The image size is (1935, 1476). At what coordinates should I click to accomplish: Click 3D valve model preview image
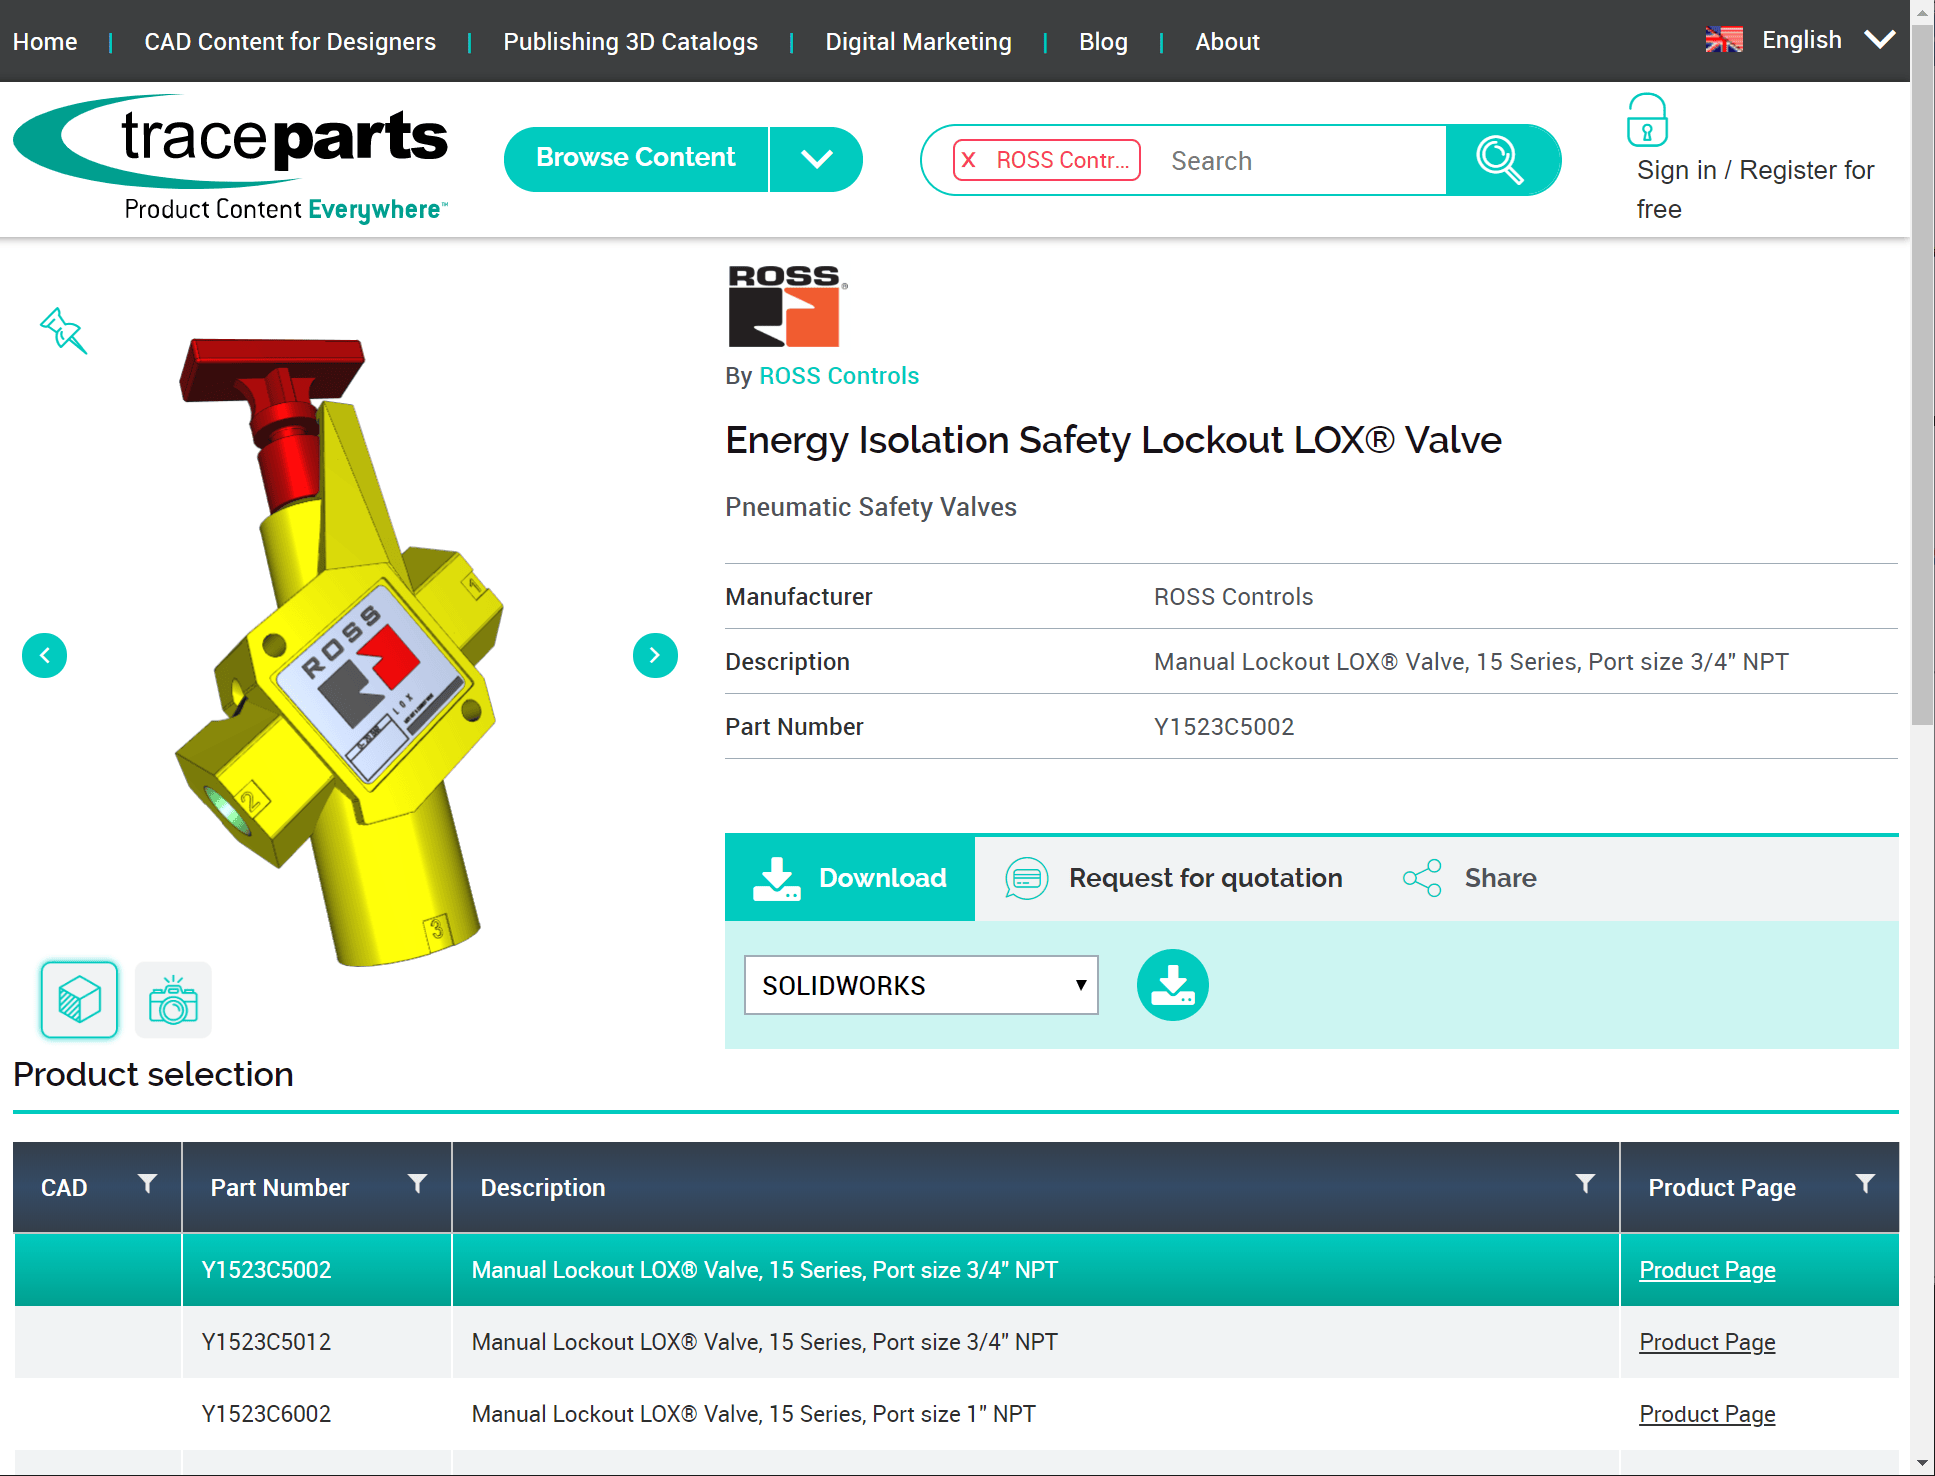pyautogui.click(x=340, y=655)
